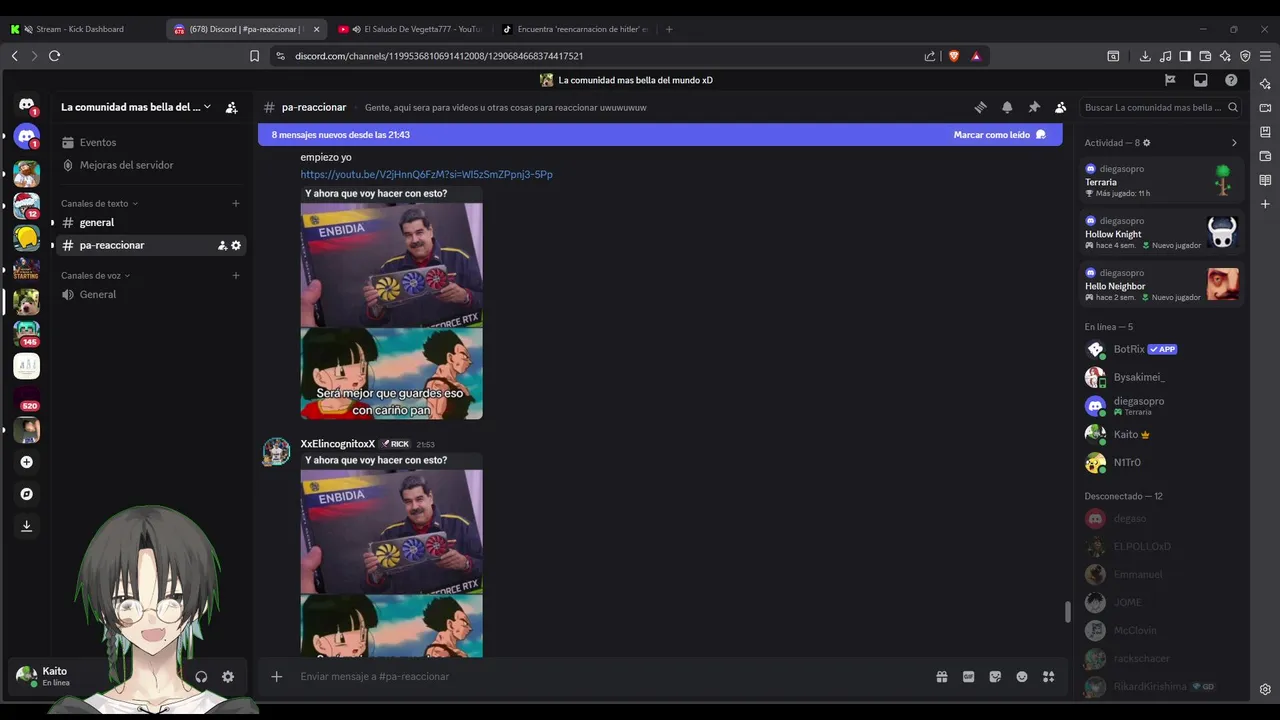This screenshot has height=720, width=1280.
Task: Open a new browser tab
Action: tap(669, 29)
